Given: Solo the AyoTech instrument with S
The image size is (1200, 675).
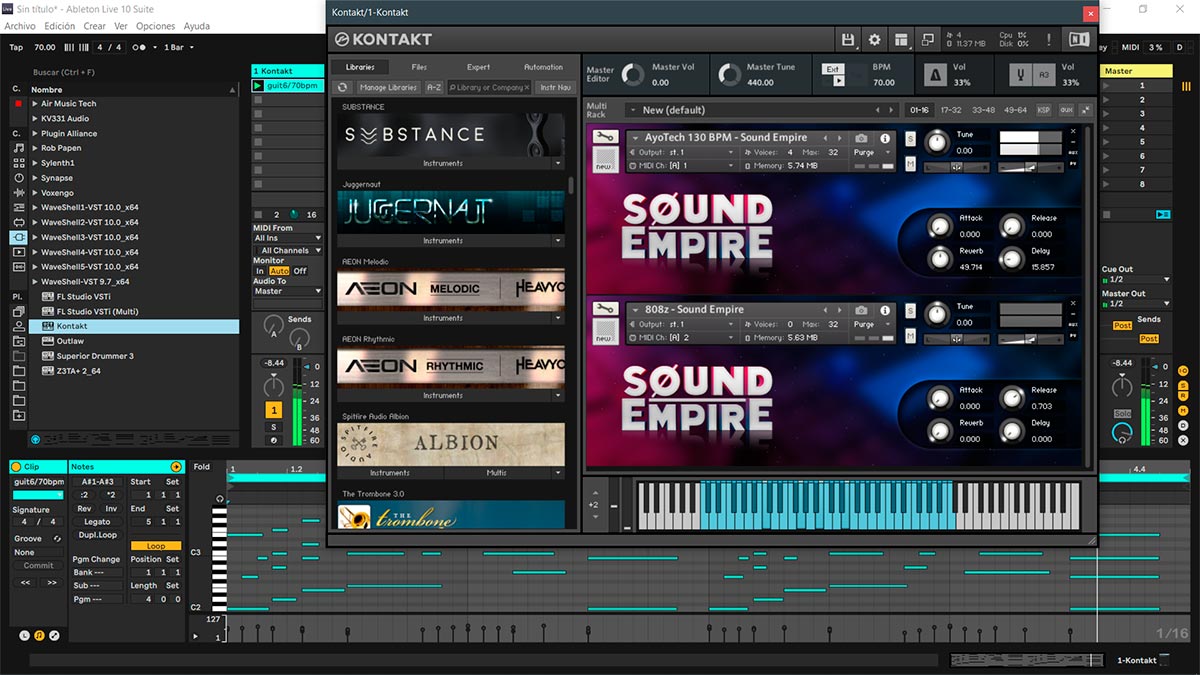Looking at the screenshot, I should click(x=910, y=138).
